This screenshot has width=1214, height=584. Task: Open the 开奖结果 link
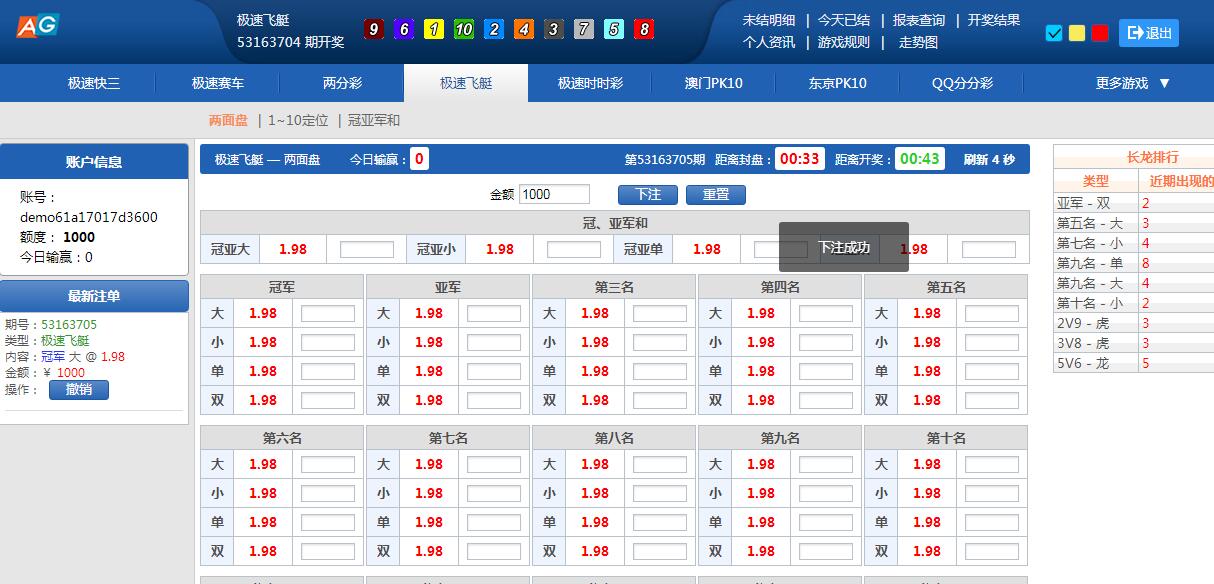click(x=994, y=20)
